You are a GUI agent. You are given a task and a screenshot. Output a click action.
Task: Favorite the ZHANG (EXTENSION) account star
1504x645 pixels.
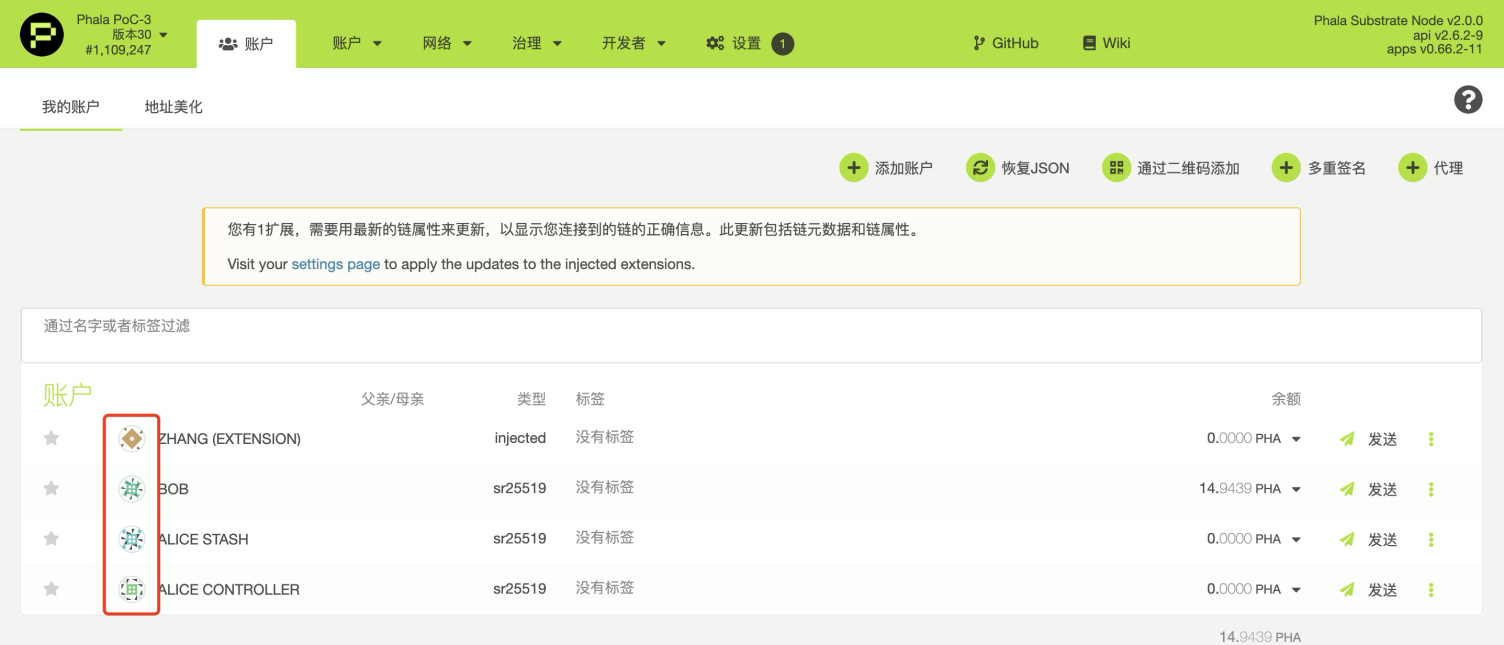tap(51, 438)
